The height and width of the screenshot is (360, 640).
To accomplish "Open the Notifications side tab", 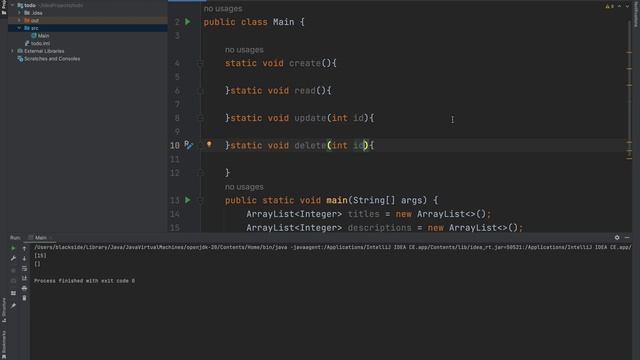I will 636,13.
